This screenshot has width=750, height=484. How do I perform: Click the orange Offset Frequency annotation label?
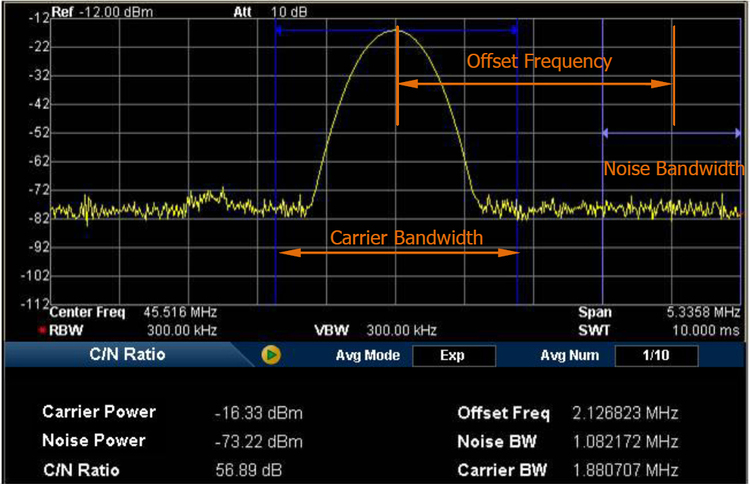point(539,61)
